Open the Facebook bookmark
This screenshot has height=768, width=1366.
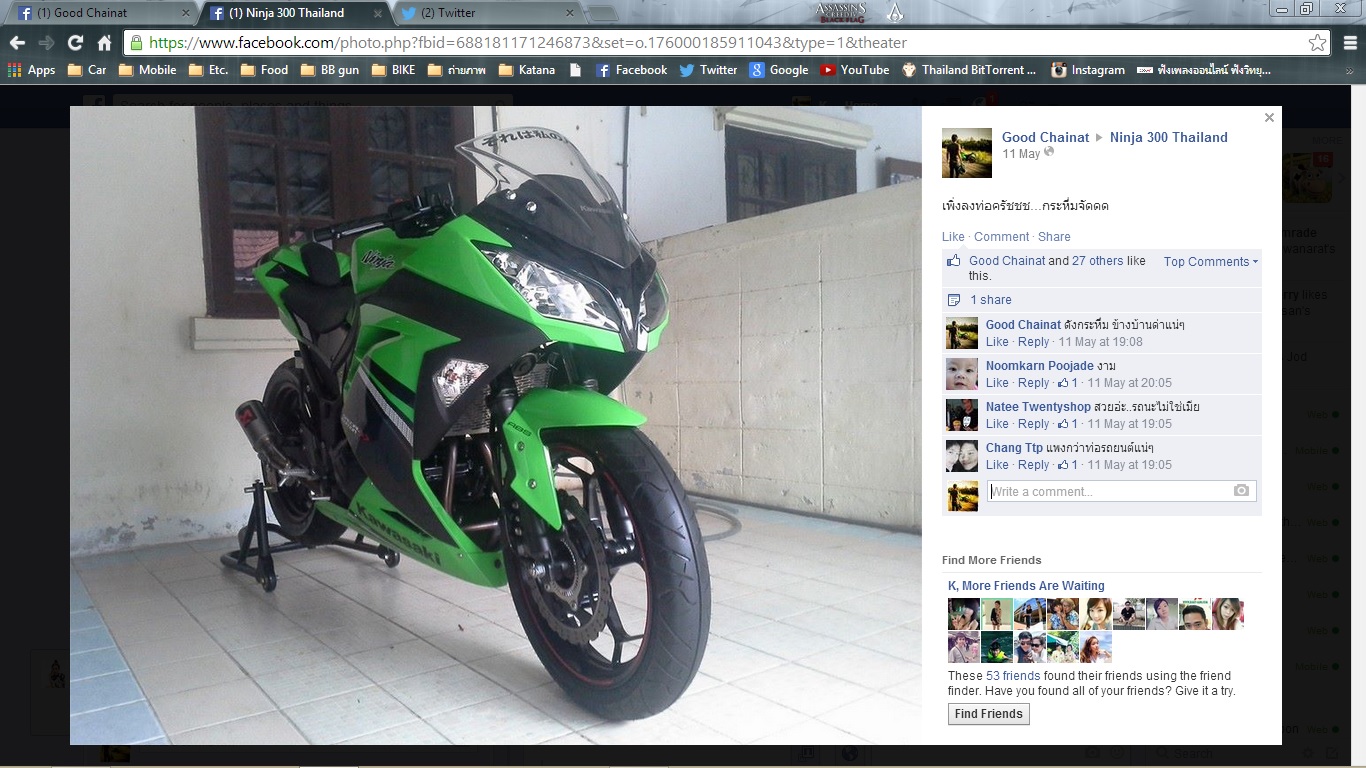(x=631, y=70)
